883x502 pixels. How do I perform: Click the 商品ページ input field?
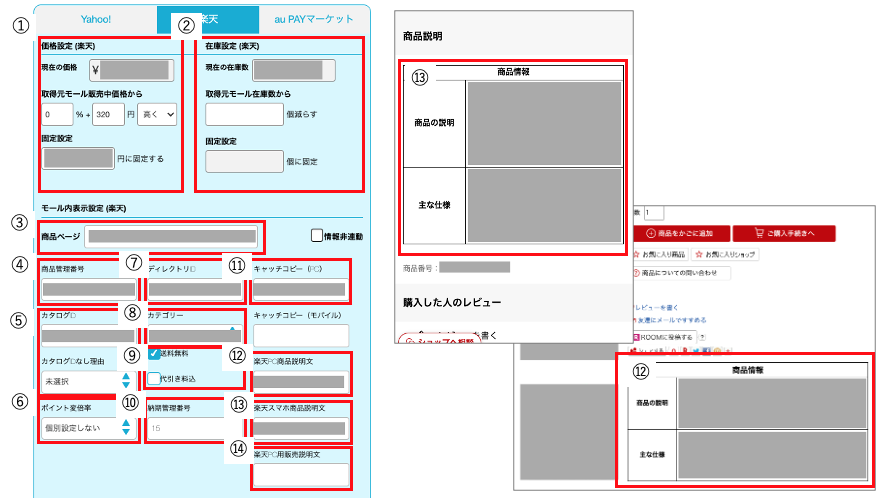point(172,237)
